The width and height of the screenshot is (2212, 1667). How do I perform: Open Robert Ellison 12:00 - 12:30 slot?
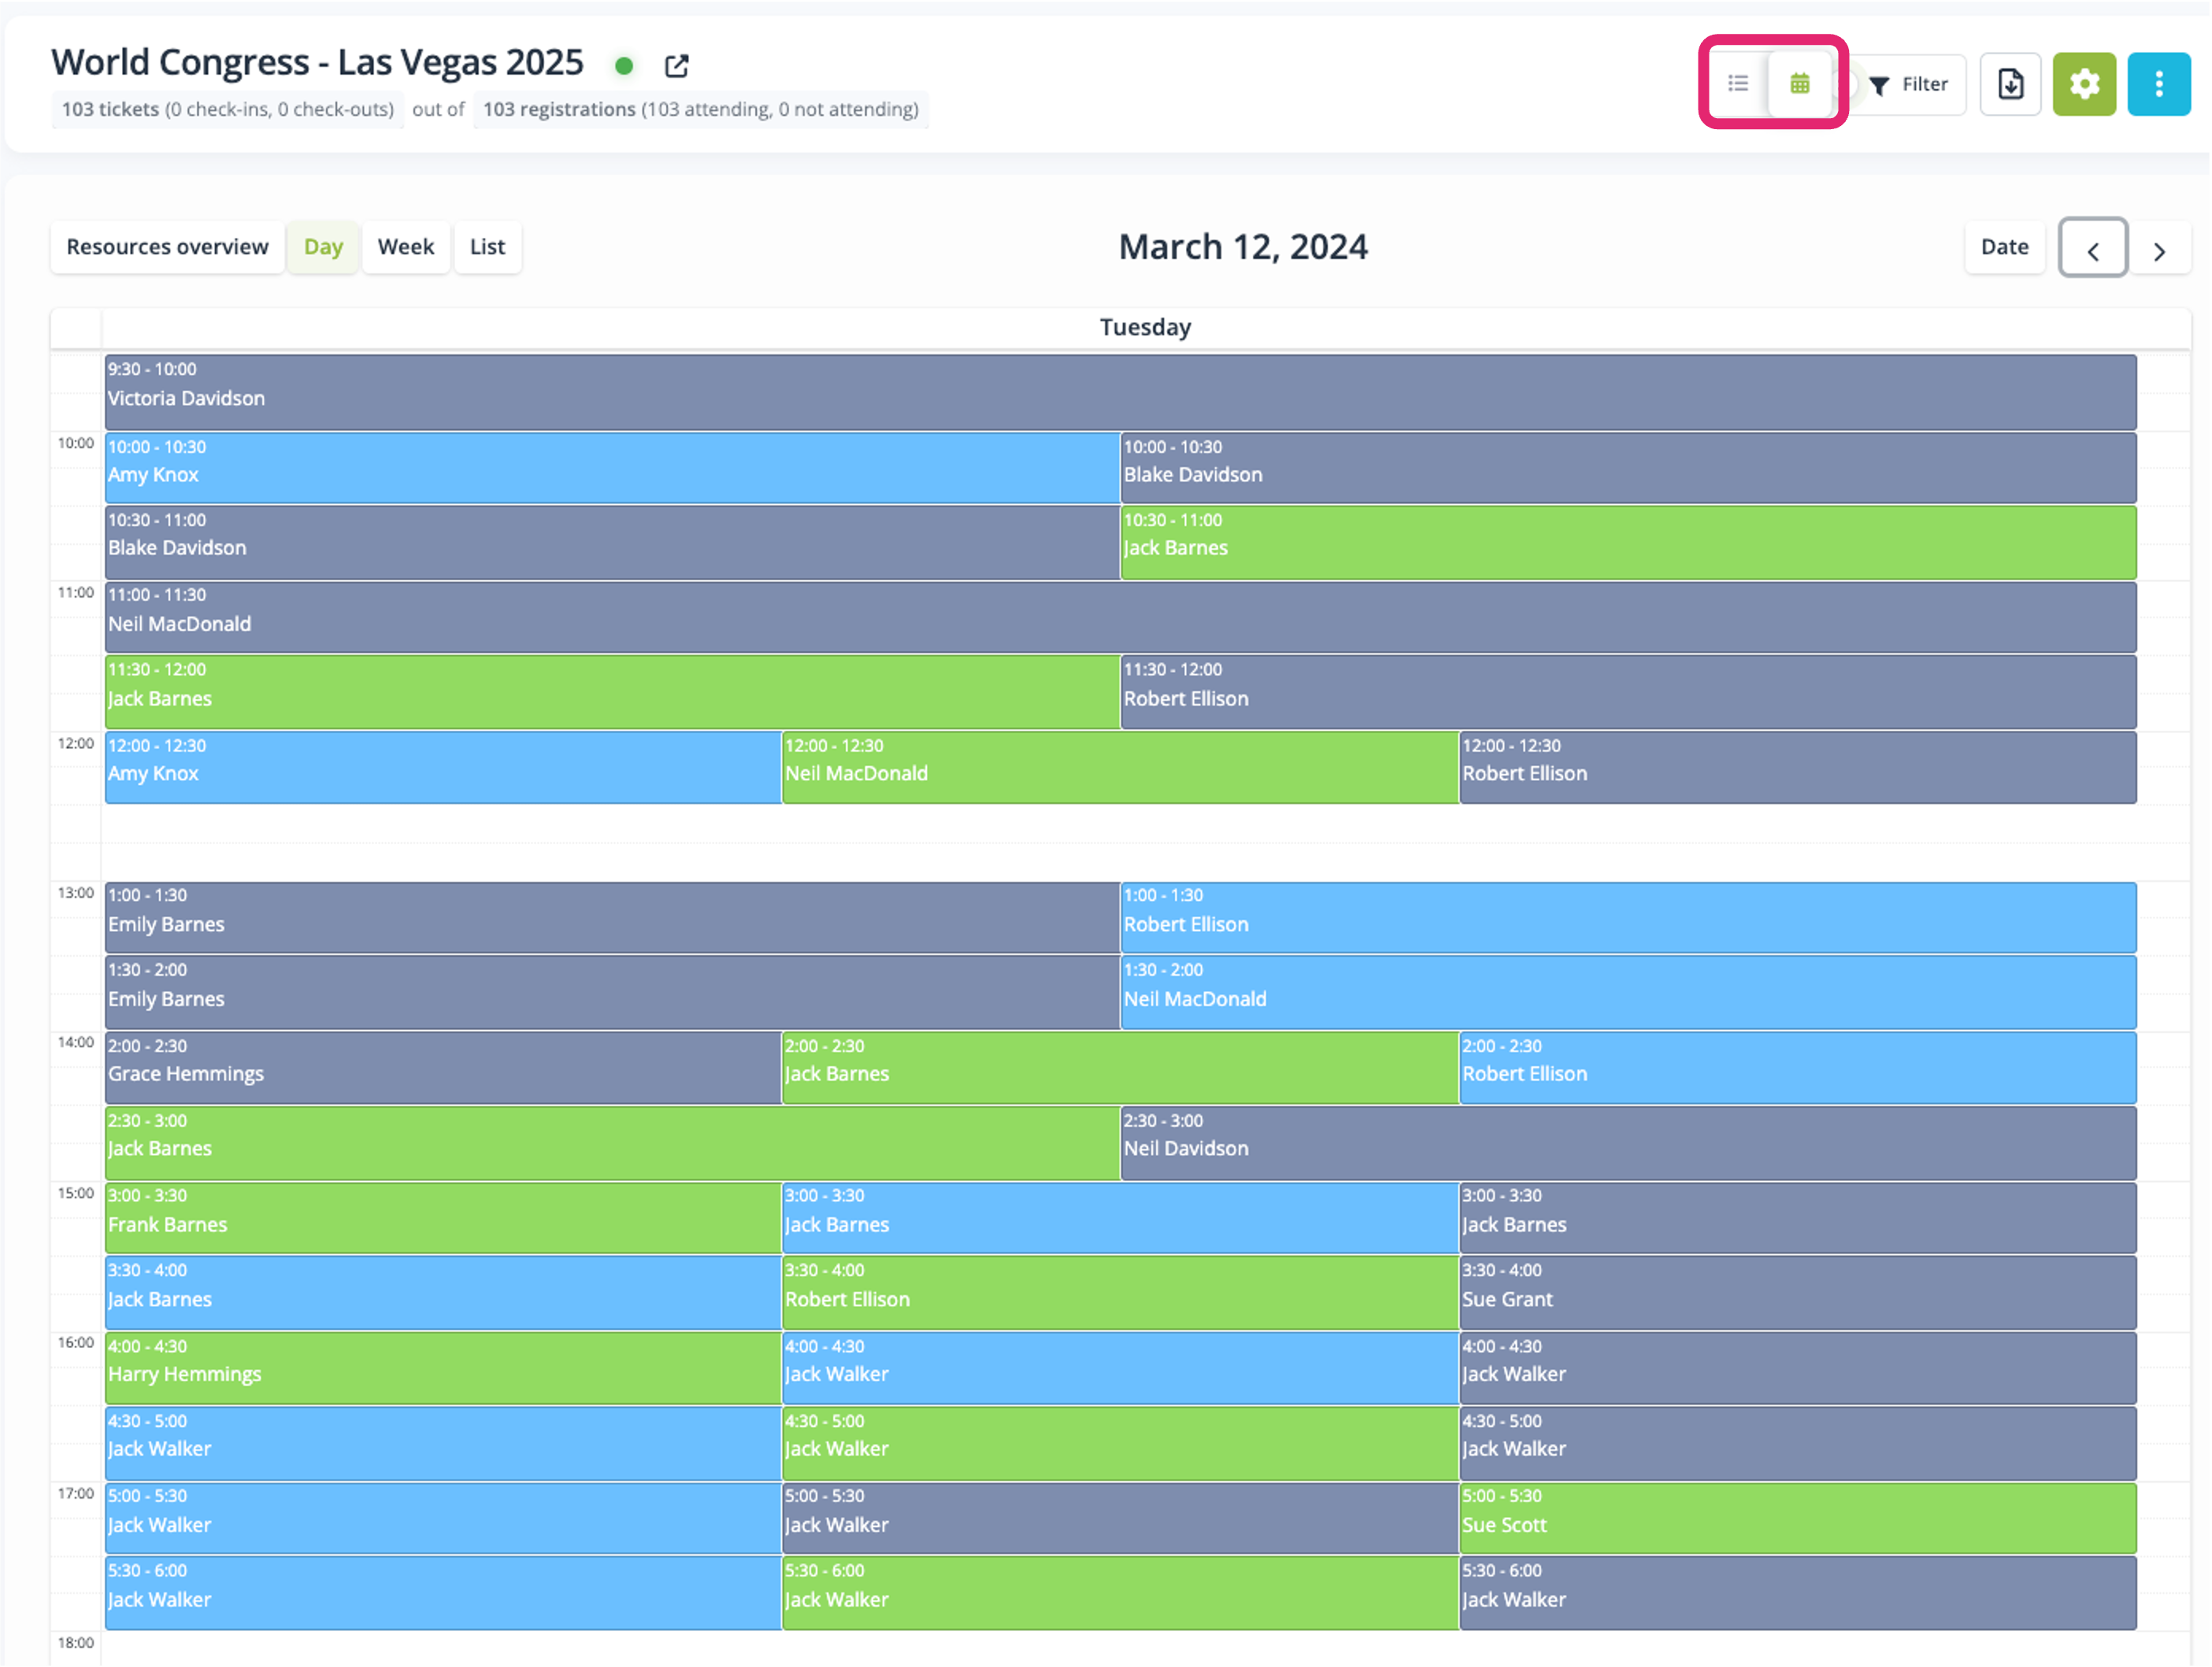coord(1798,767)
